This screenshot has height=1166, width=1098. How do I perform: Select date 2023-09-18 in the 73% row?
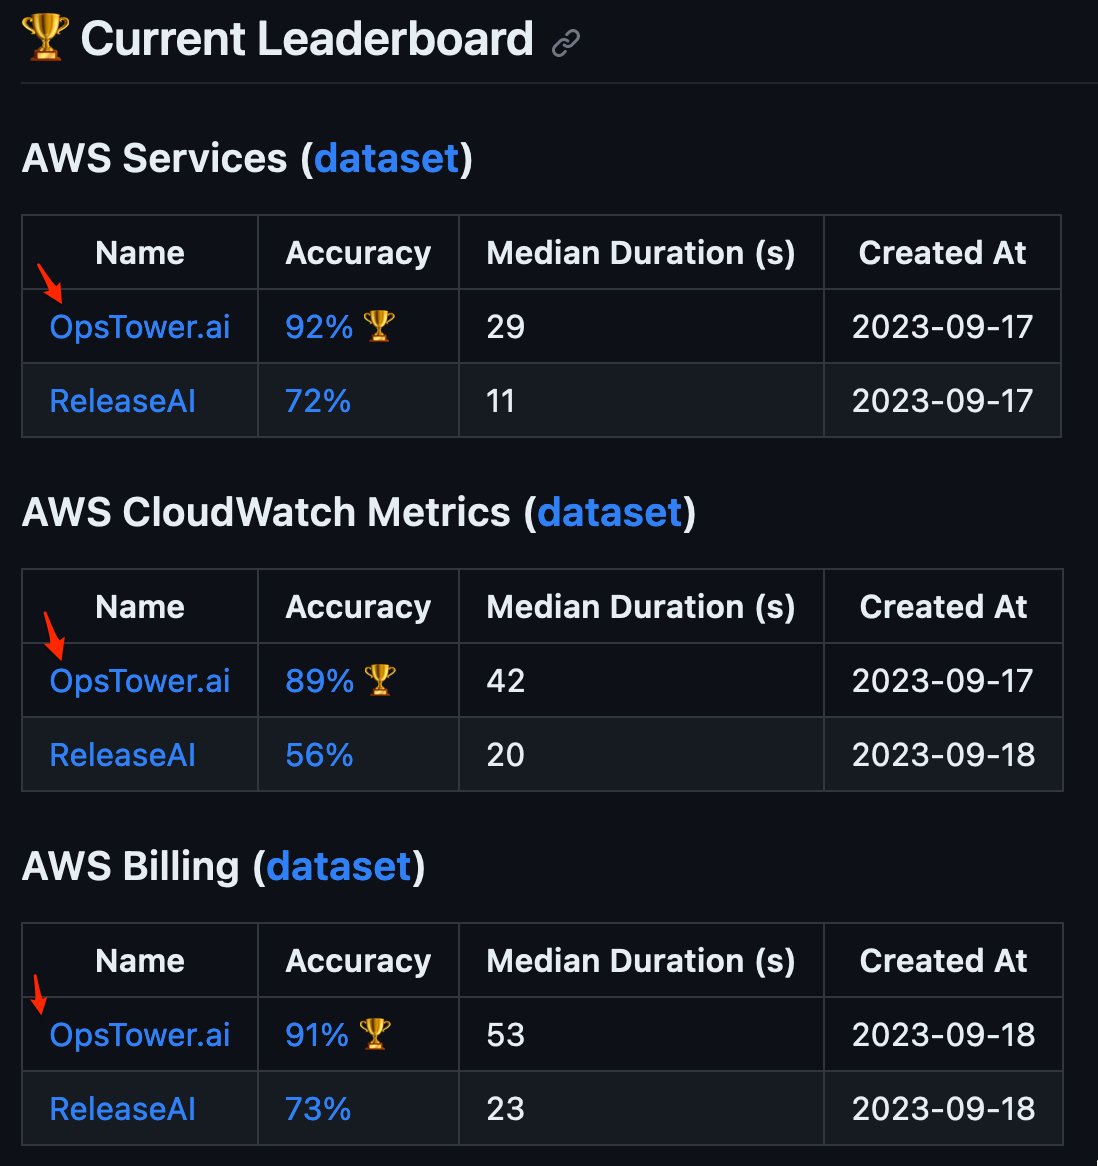click(943, 1109)
